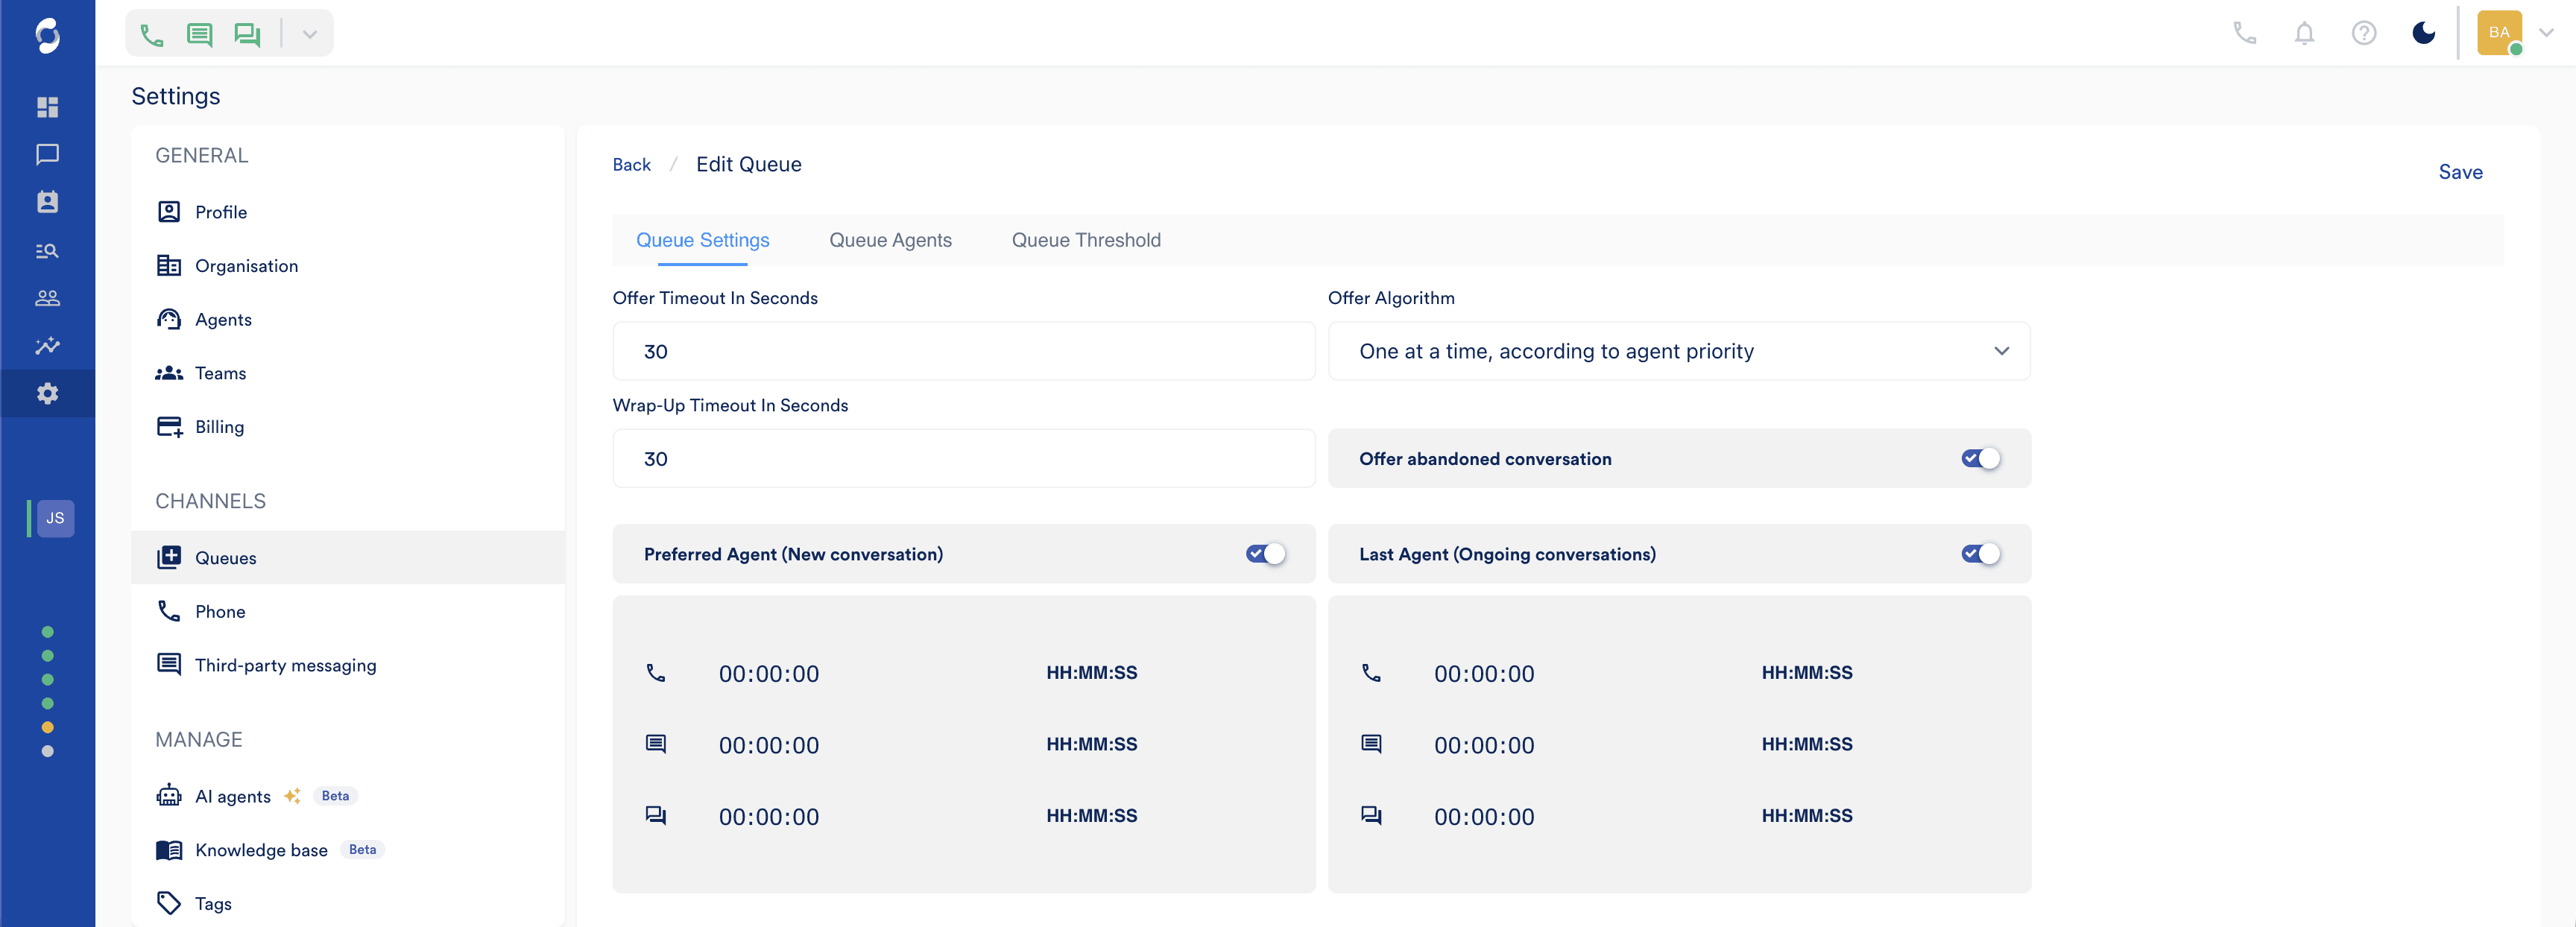2576x927 pixels.
Task: Open the search list icon in sidebar
Action: point(47,250)
